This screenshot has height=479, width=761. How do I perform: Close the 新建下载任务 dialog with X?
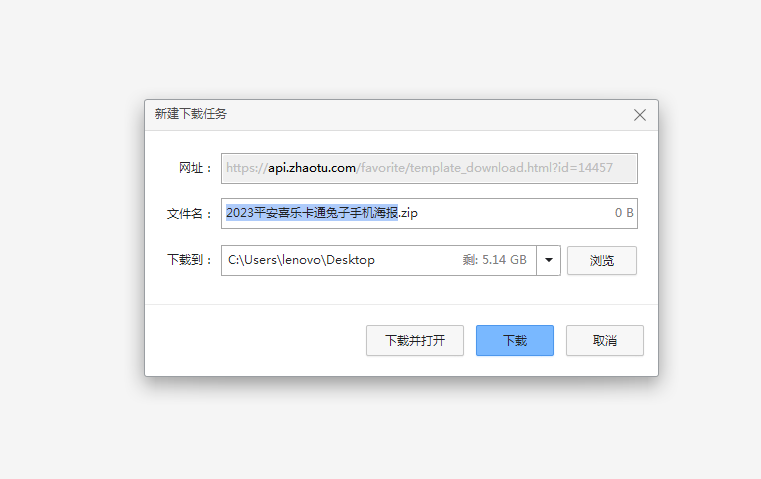click(x=640, y=115)
